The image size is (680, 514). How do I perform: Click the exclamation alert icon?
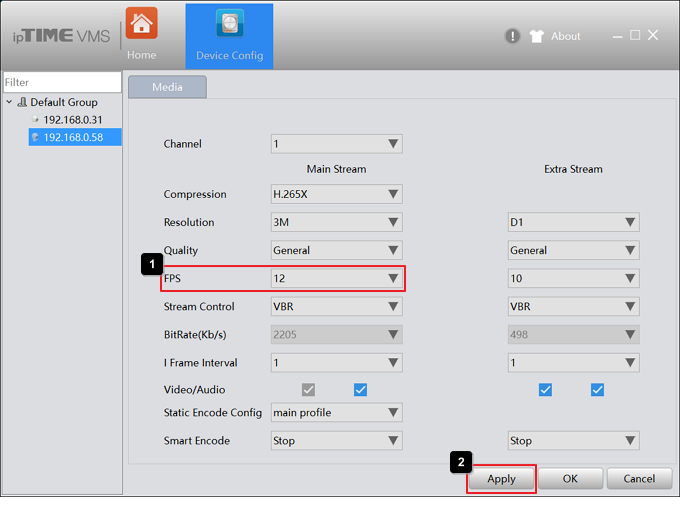pos(512,36)
